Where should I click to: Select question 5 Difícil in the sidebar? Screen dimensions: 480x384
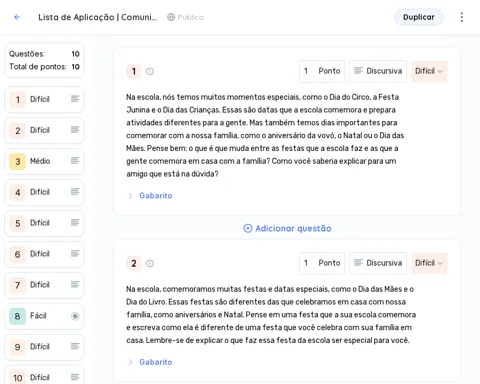coord(44,223)
